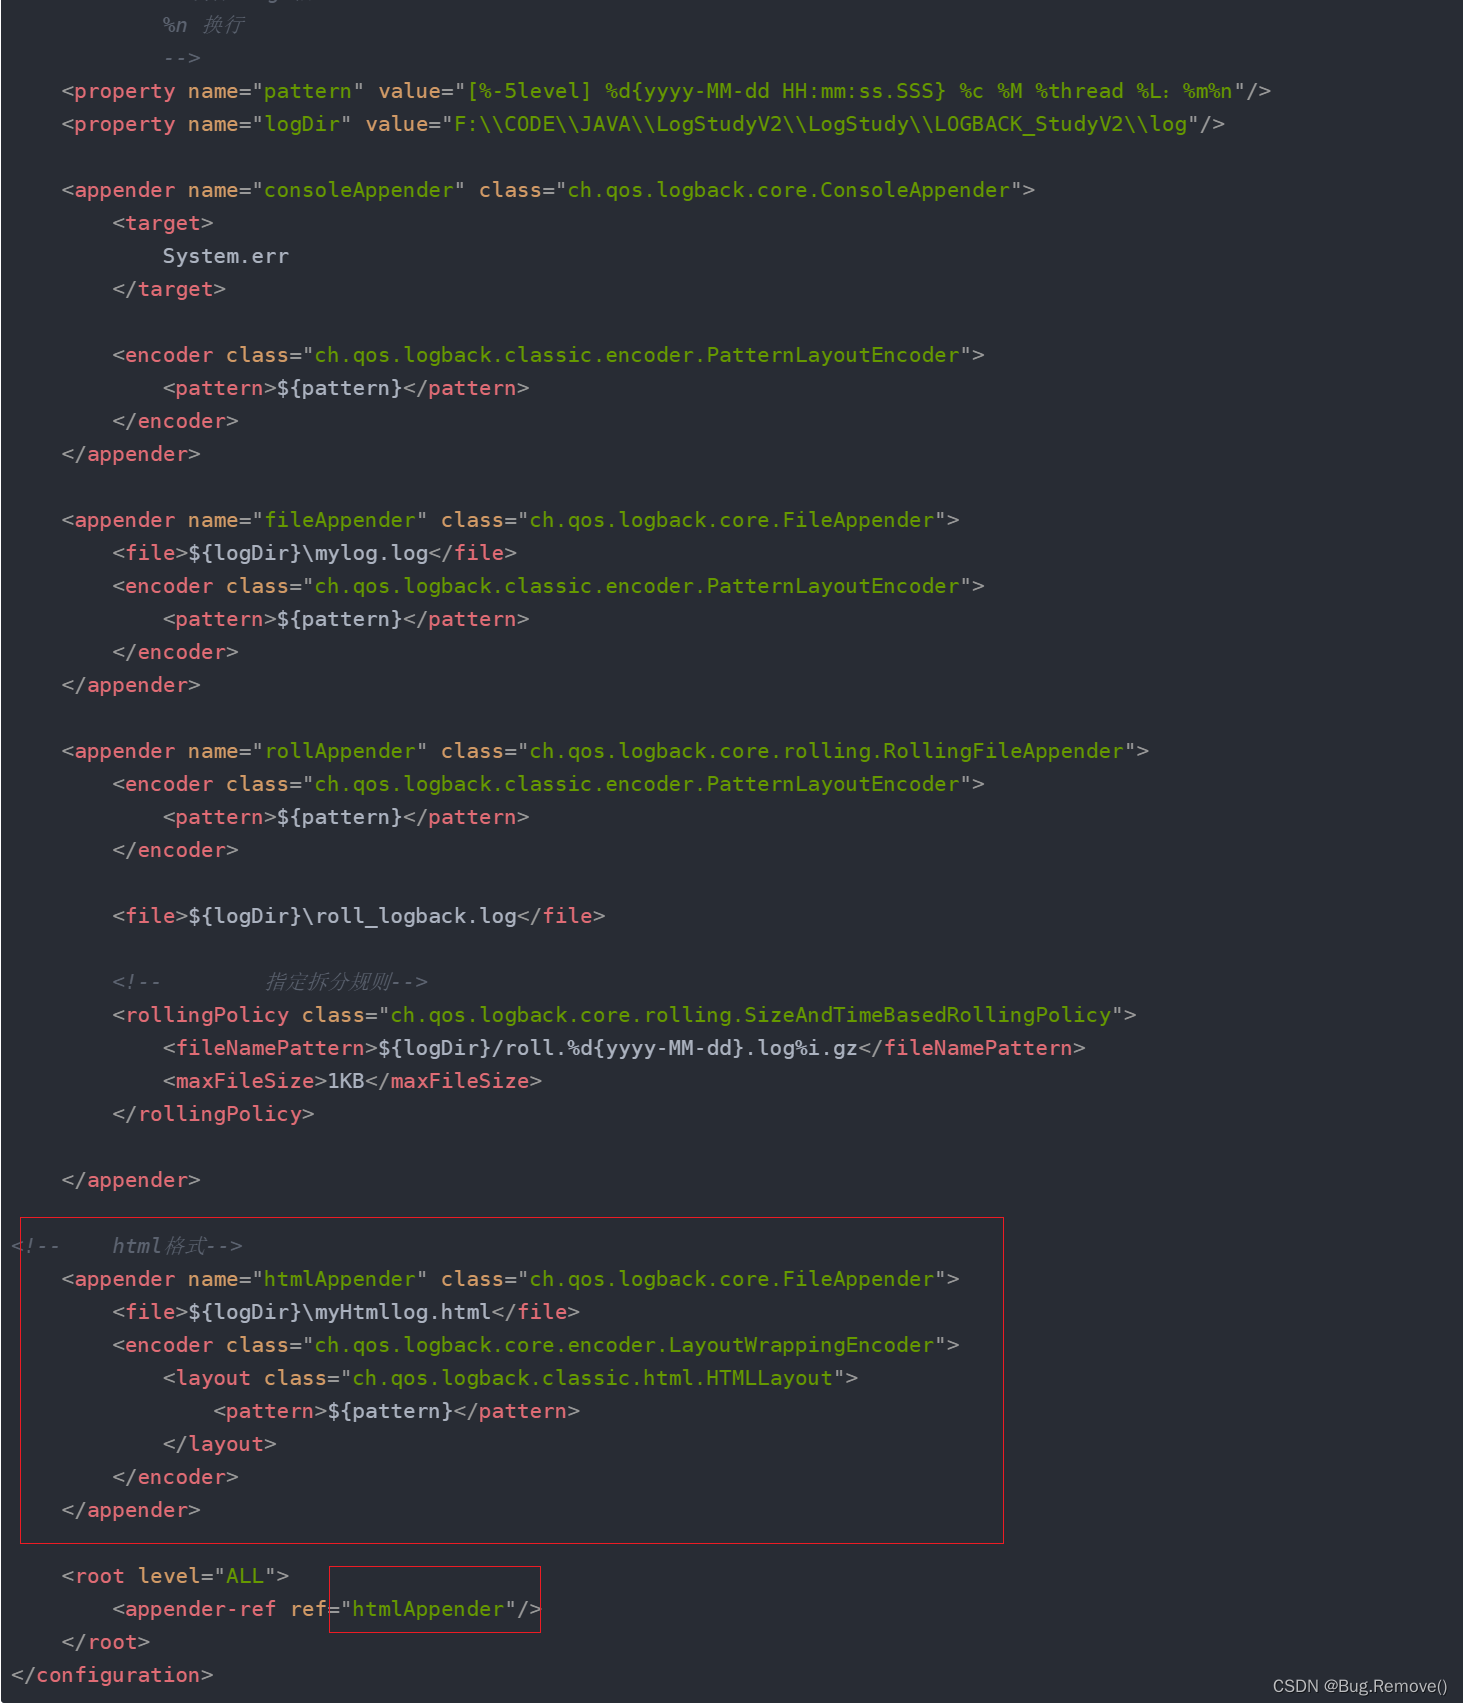Screen dimensions: 1463x1706
Task: Click the fileNamePattern roll.%d line
Action: 624,1048
